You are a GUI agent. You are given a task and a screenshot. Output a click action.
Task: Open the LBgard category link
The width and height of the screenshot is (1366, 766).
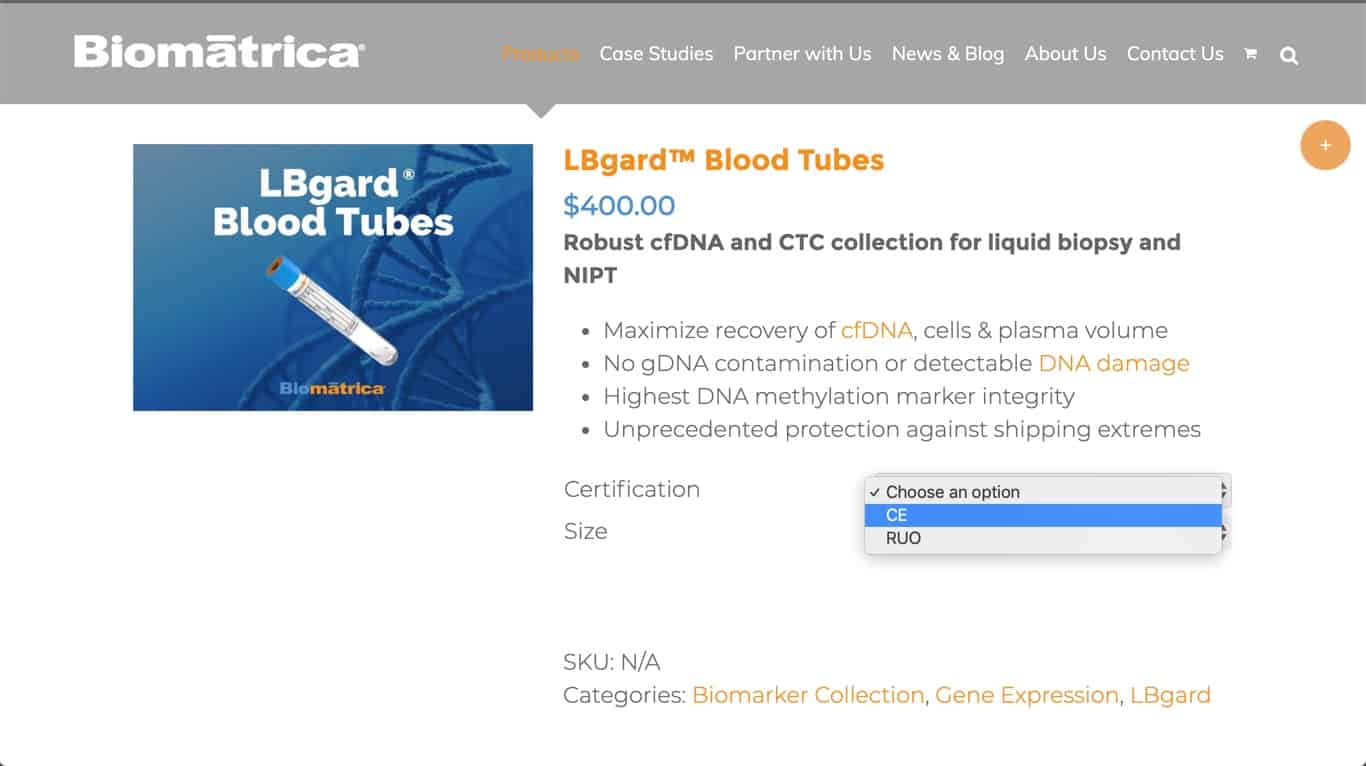pos(1170,695)
